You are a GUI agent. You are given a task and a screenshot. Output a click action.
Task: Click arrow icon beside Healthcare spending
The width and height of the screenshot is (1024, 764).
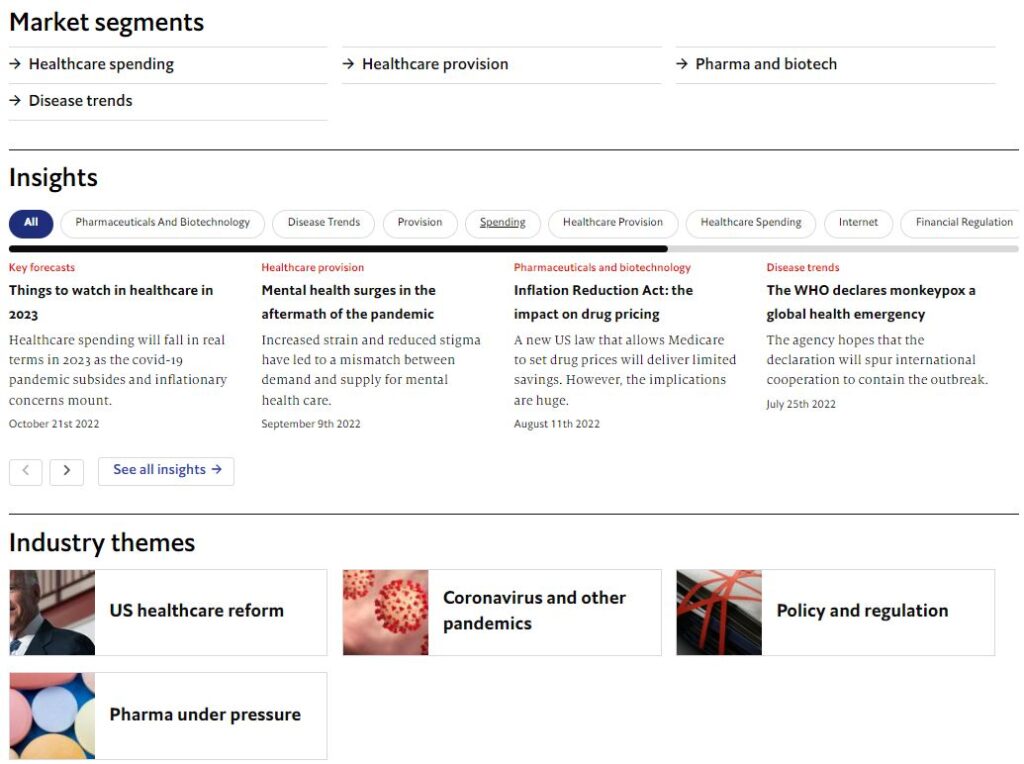click(16, 64)
